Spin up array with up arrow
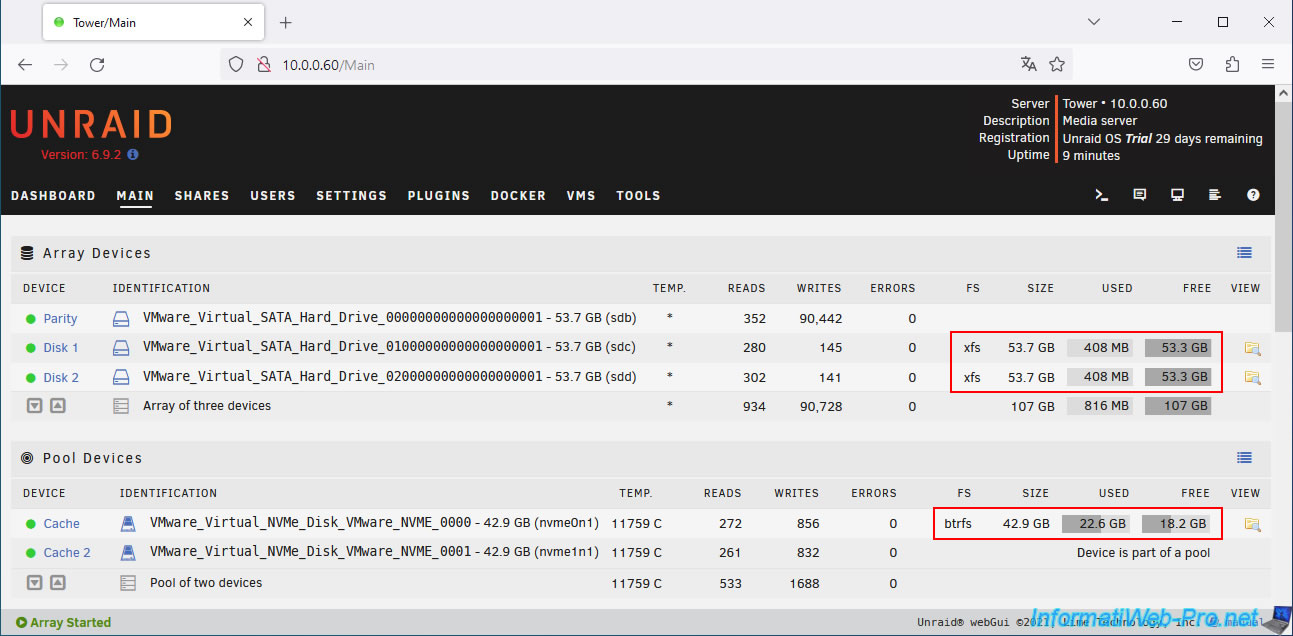The height and width of the screenshot is (636, 1293). click(58, 406)
